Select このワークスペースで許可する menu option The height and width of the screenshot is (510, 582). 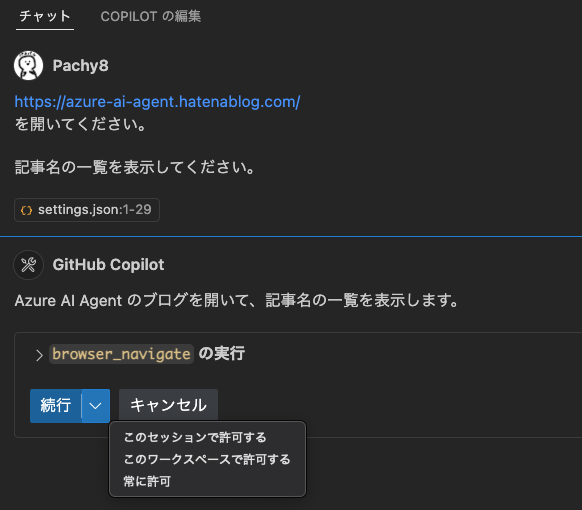coord(207,459)
